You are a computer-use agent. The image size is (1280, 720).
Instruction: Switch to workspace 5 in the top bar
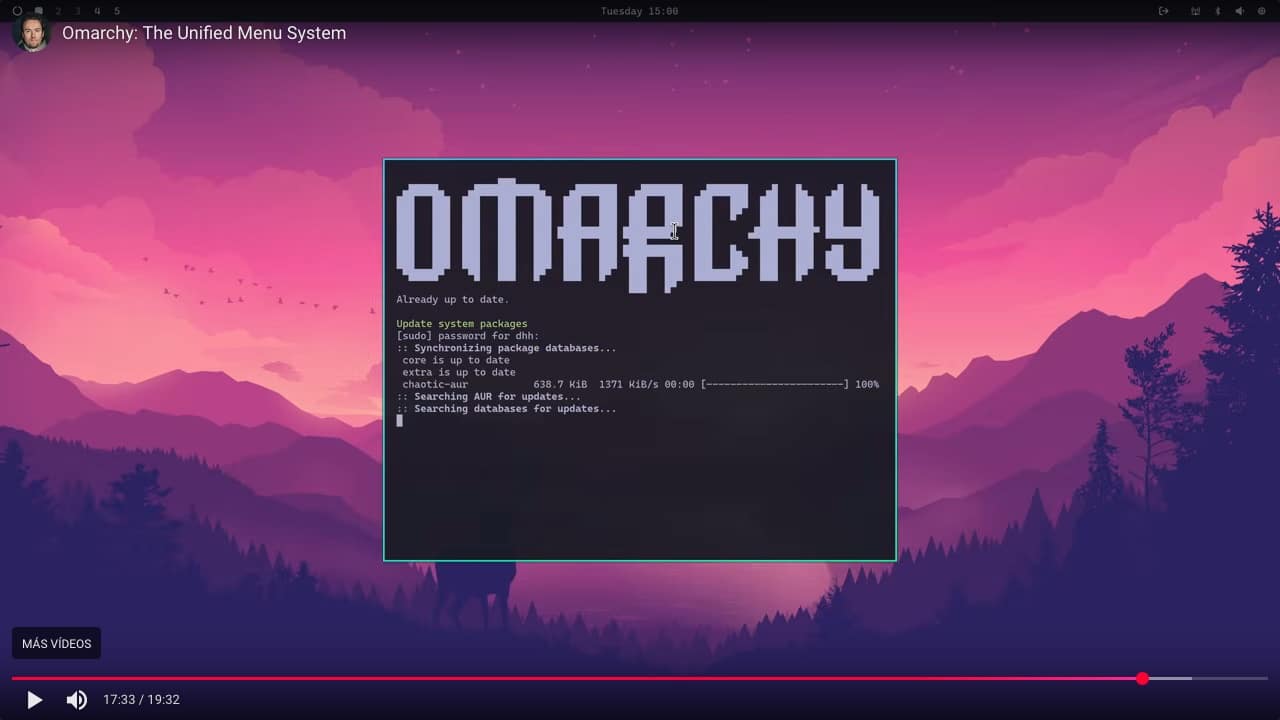(x=116, y=11)
